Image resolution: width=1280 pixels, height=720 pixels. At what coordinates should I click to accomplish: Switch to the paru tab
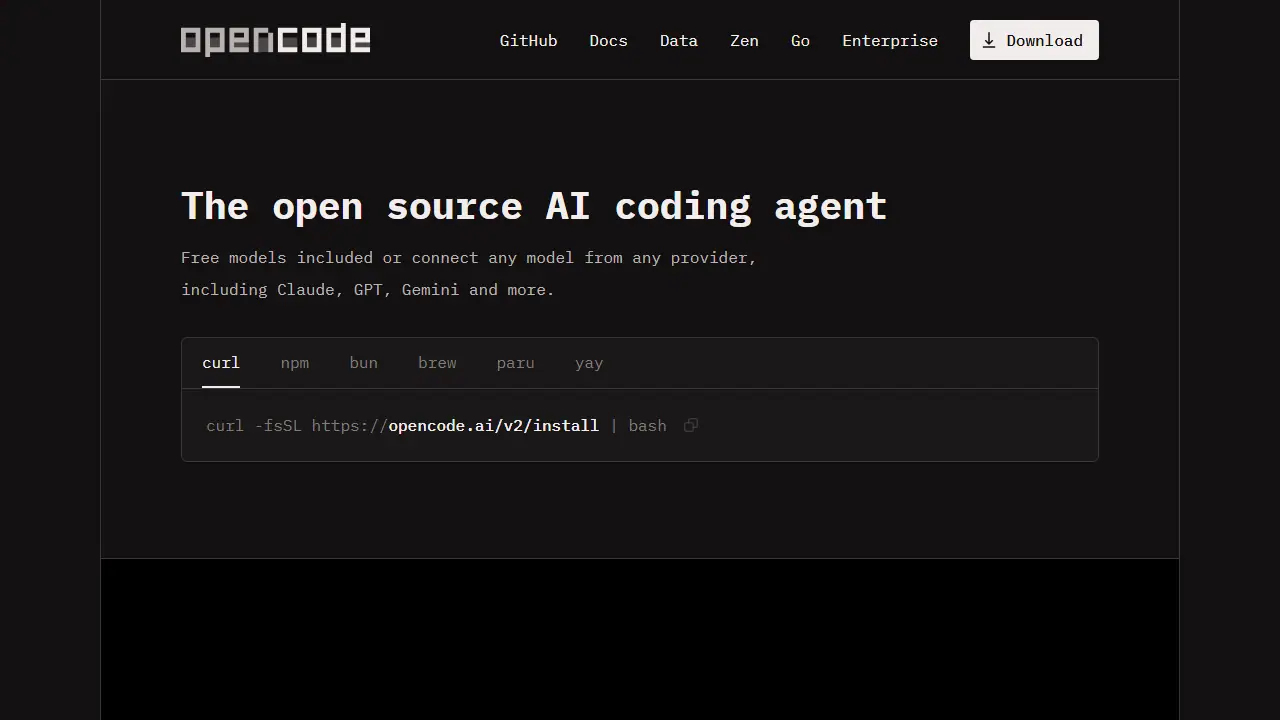(516, 363)
